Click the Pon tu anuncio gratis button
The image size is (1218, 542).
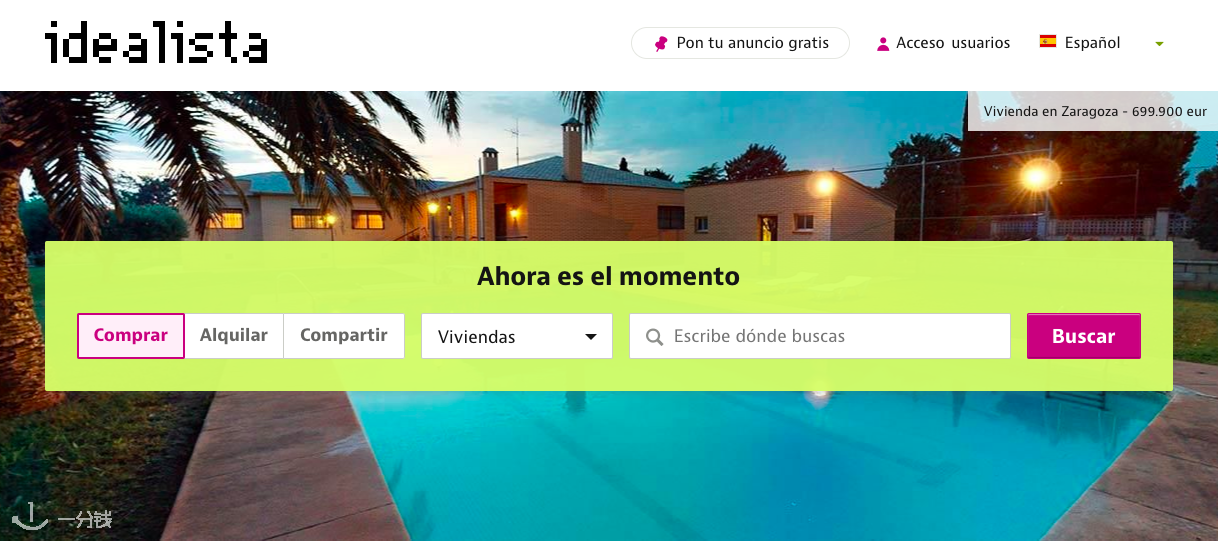tap(740, 43)
